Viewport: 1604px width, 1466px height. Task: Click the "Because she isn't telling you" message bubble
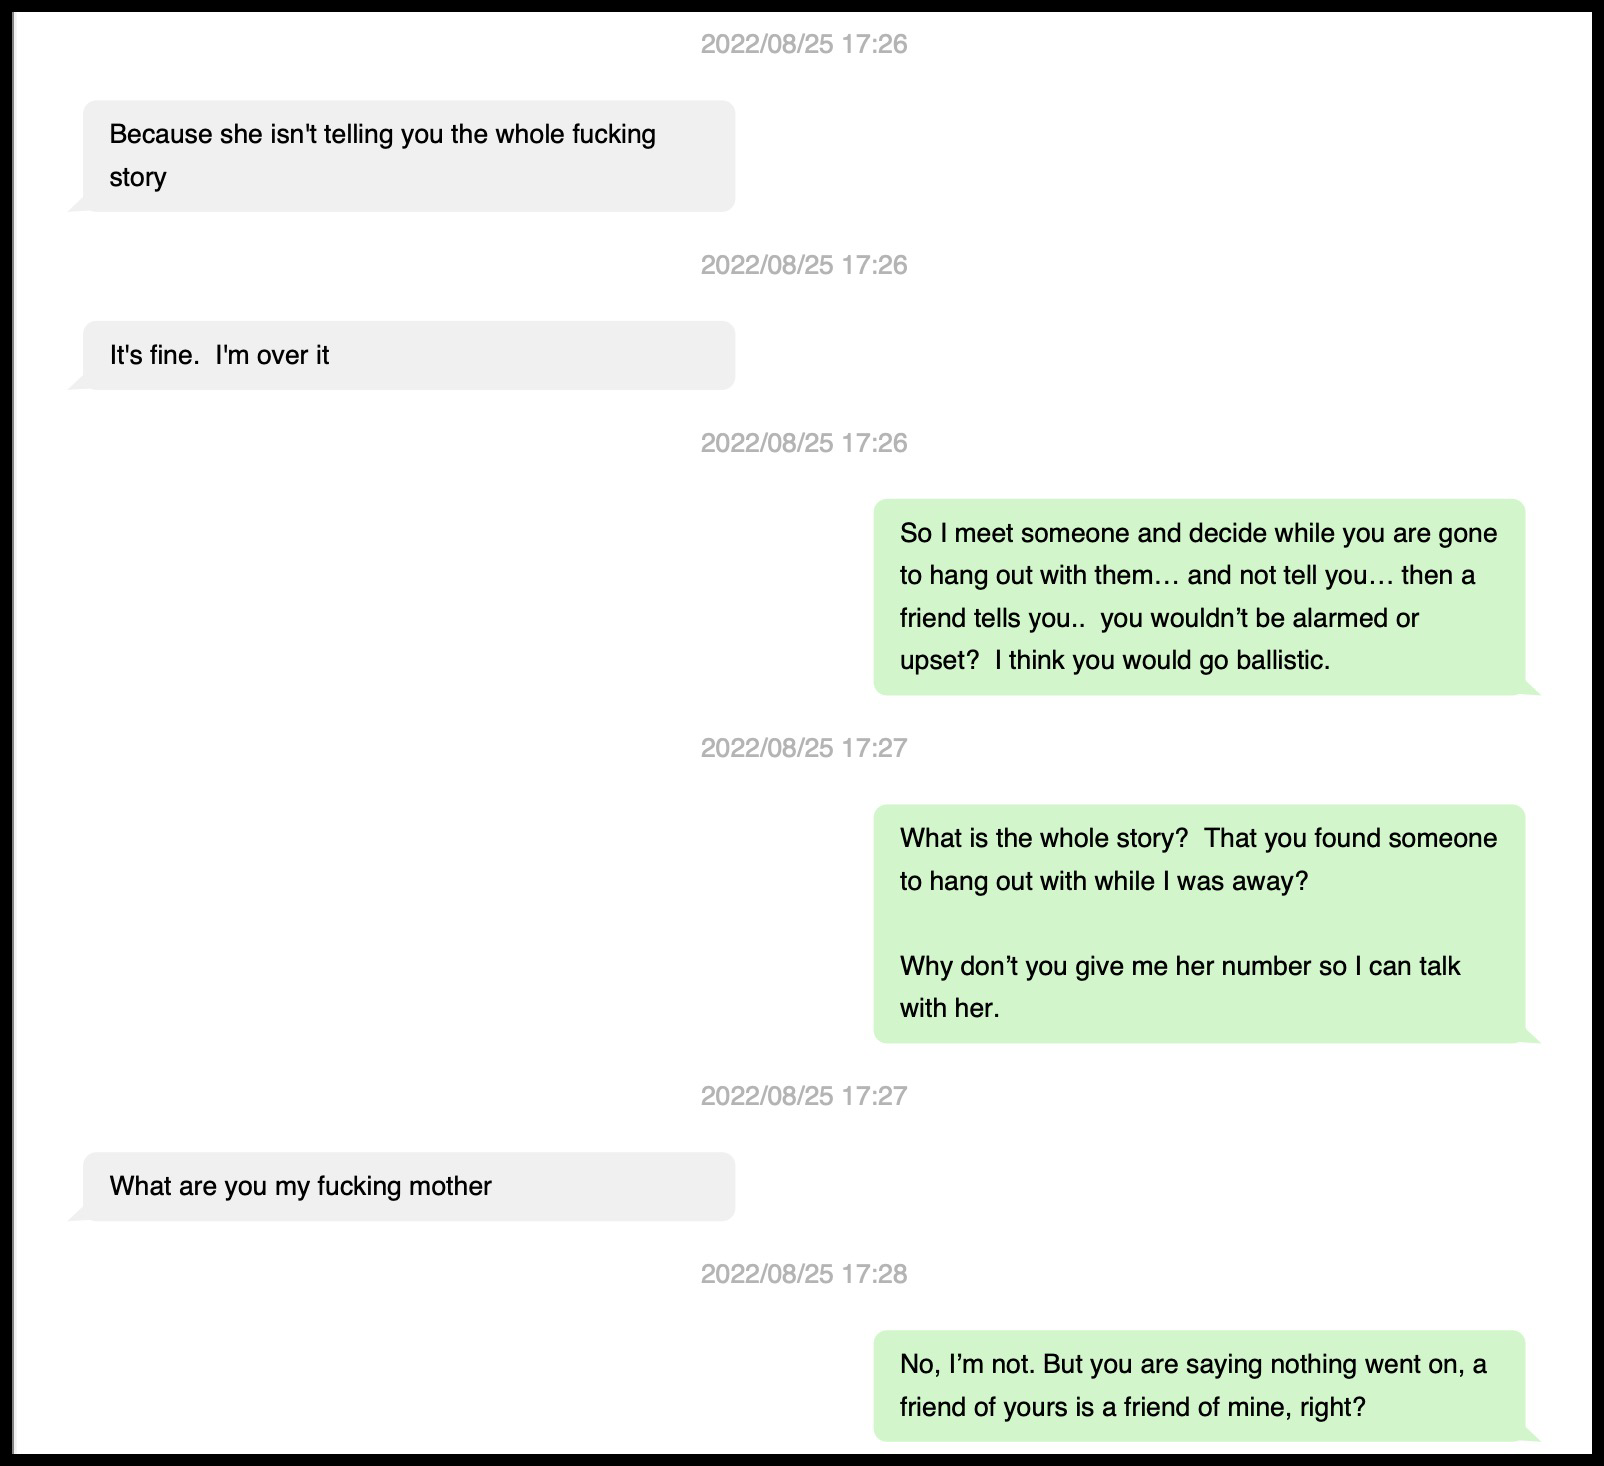point(408,156)
